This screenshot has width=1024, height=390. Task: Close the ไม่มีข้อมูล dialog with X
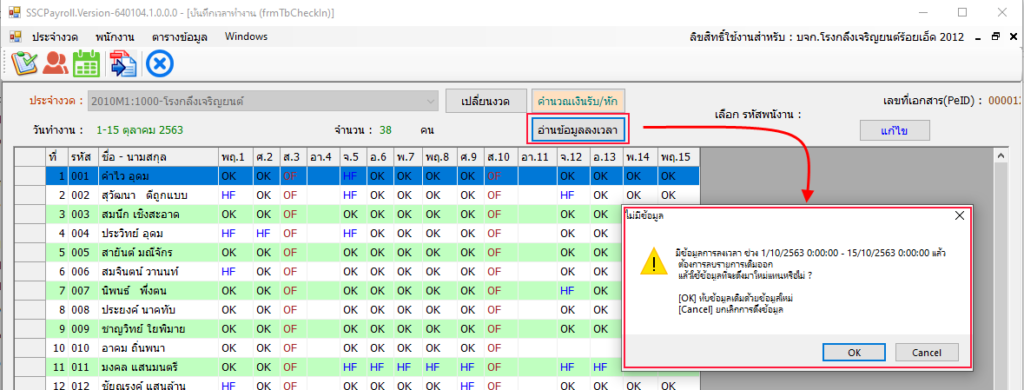[x=959, y=216]
